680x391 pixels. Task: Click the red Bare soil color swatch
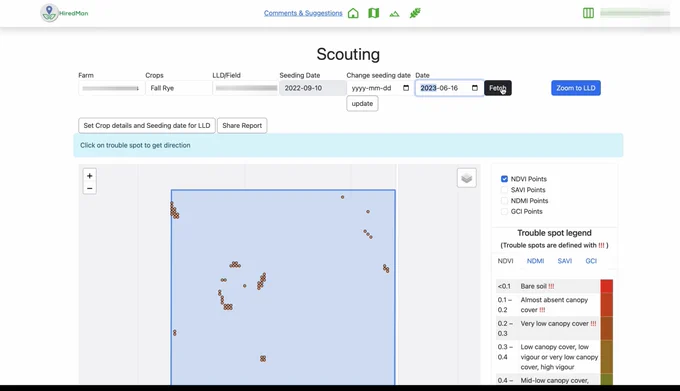[606, 286]
